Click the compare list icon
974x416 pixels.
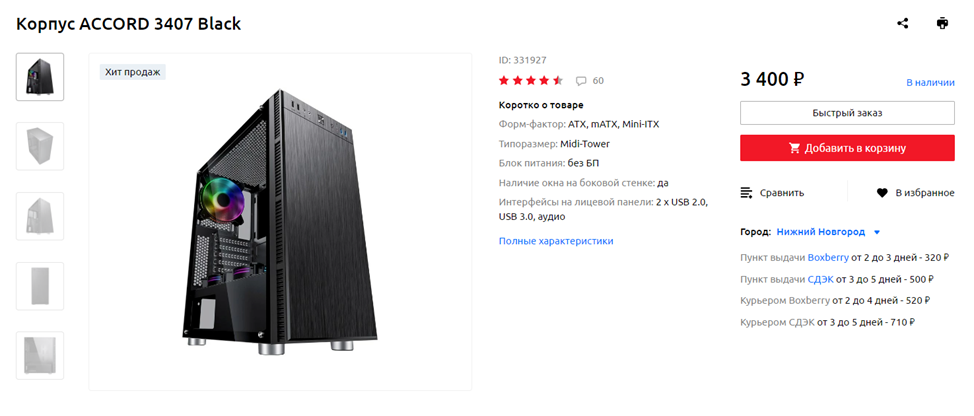click(x=747, y=193)
